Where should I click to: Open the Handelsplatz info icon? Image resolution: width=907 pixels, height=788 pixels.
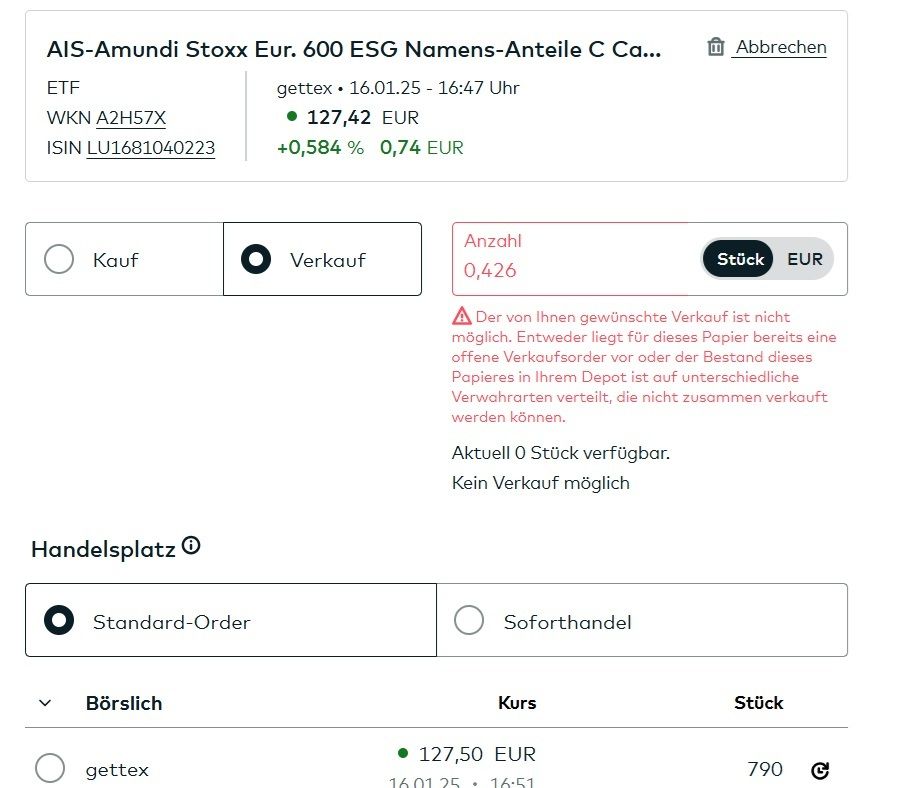(x=191, y=546)
